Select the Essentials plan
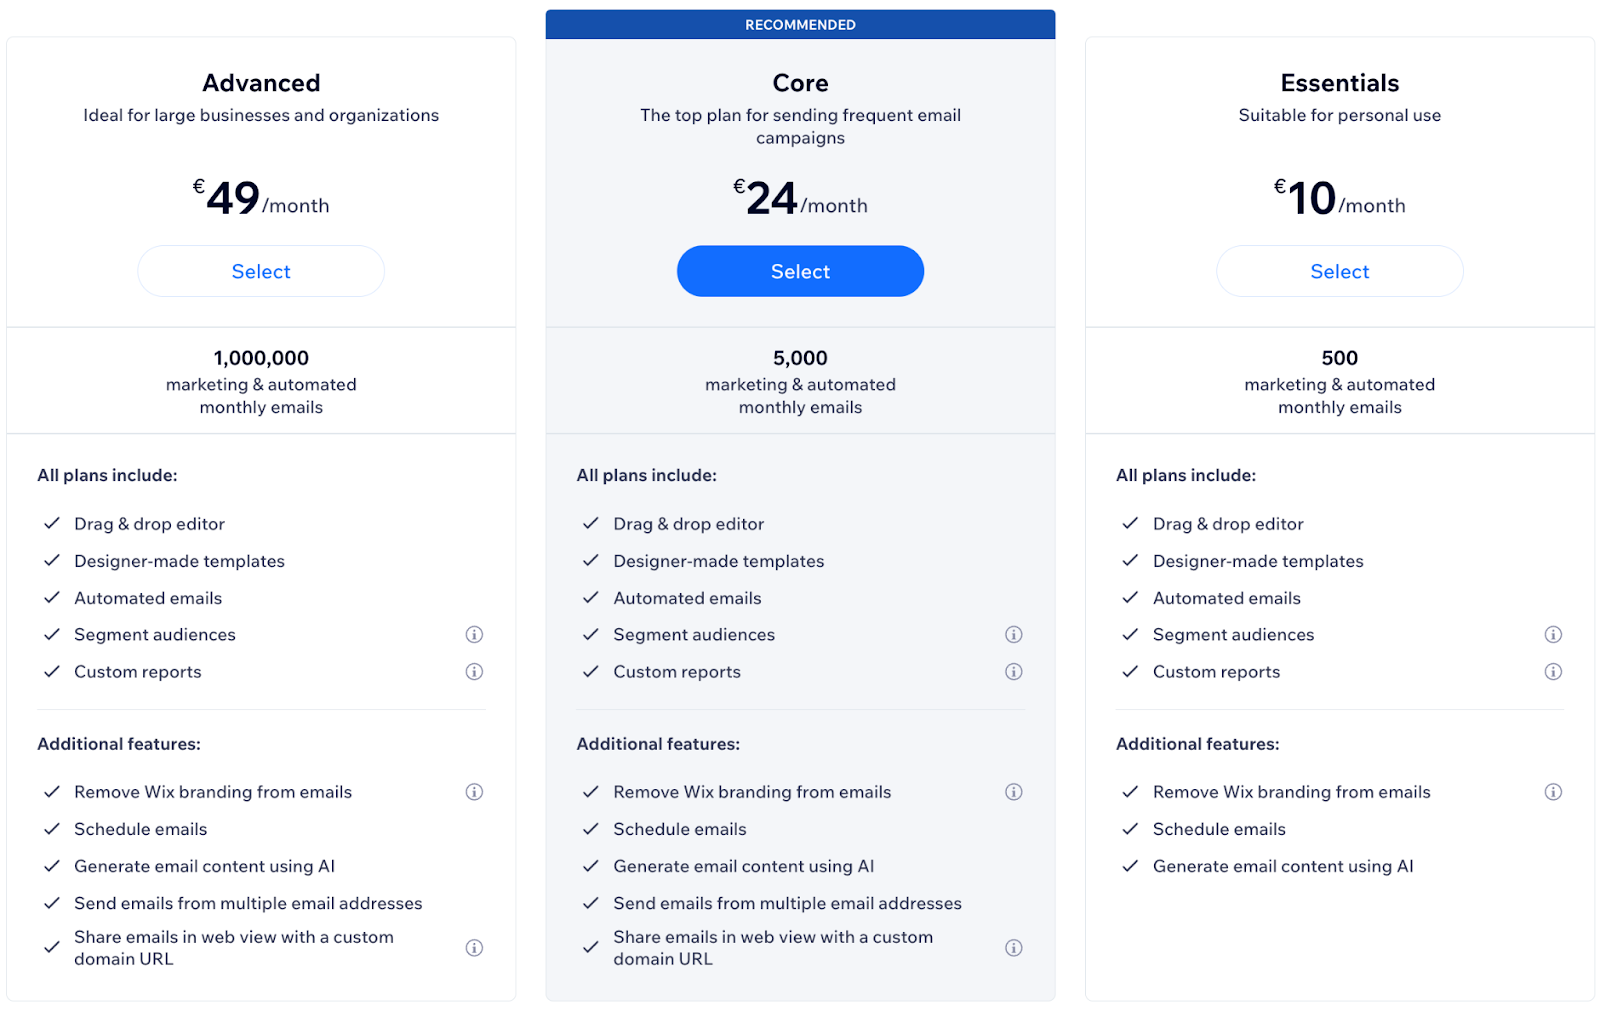 (1339, 271)
